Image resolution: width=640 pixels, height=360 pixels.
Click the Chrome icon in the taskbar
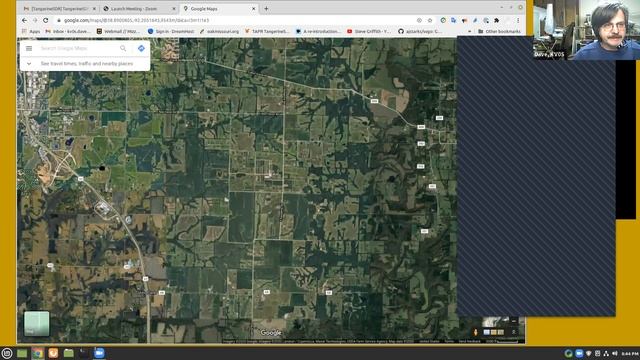(38, 353)
